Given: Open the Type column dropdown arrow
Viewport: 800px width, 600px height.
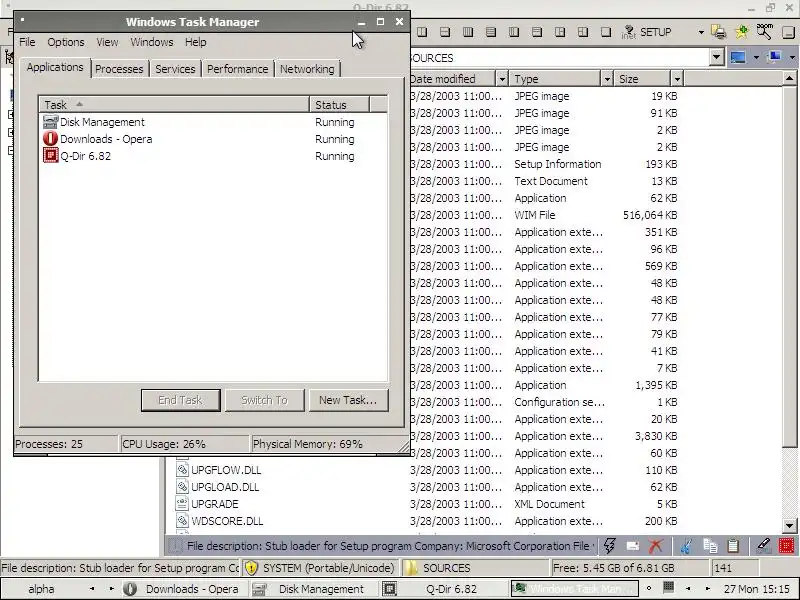Looking at the screenshot, I should click(607, 79).
